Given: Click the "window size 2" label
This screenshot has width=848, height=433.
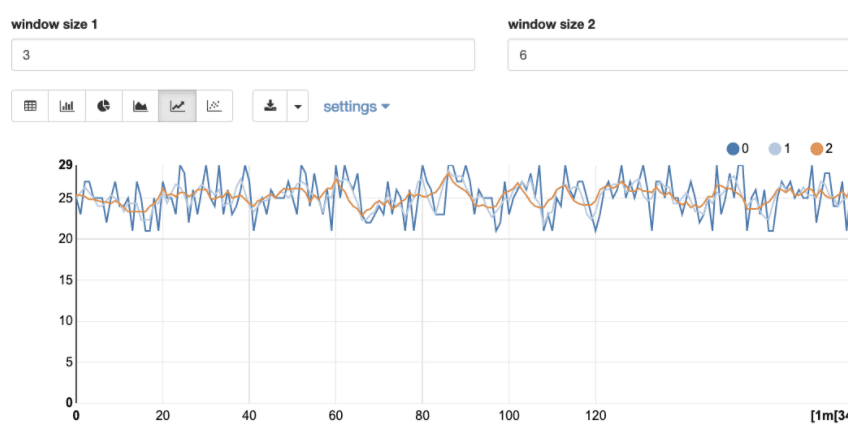Looking at the screenshot, I should point(552,24).
